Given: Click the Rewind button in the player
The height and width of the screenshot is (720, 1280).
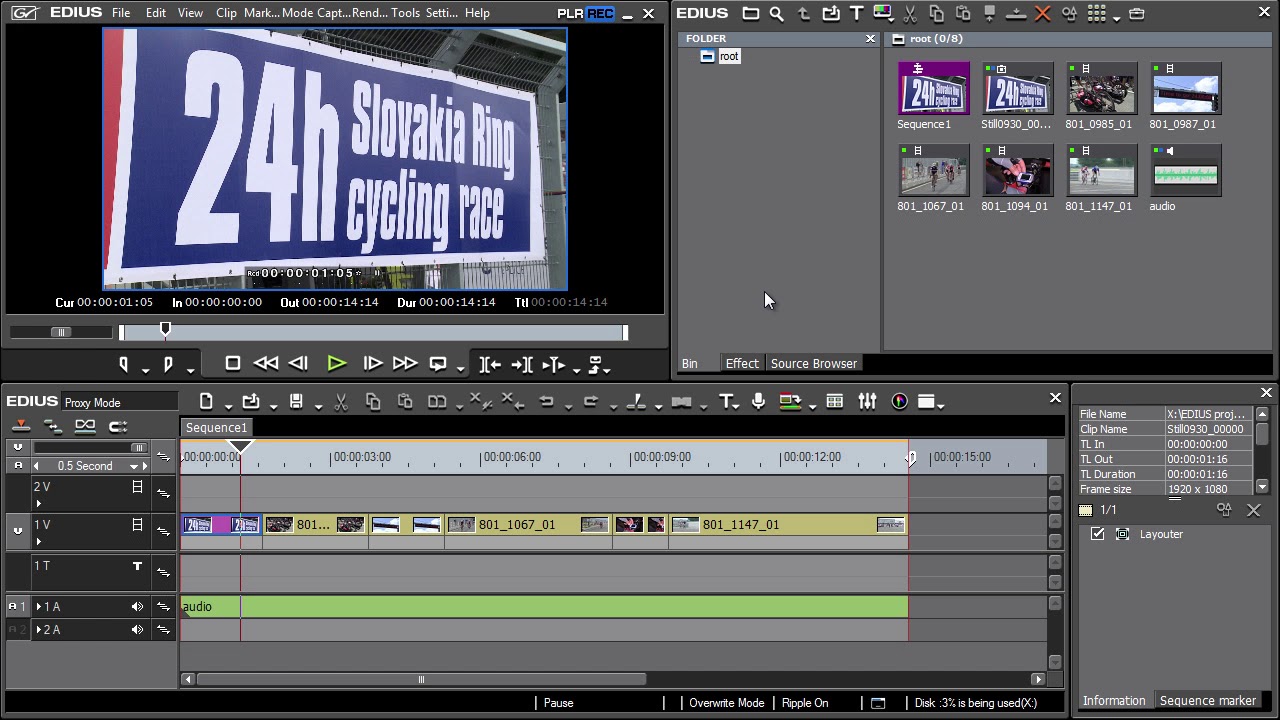Looking at the screenshot, I should (x=266, y=364).
